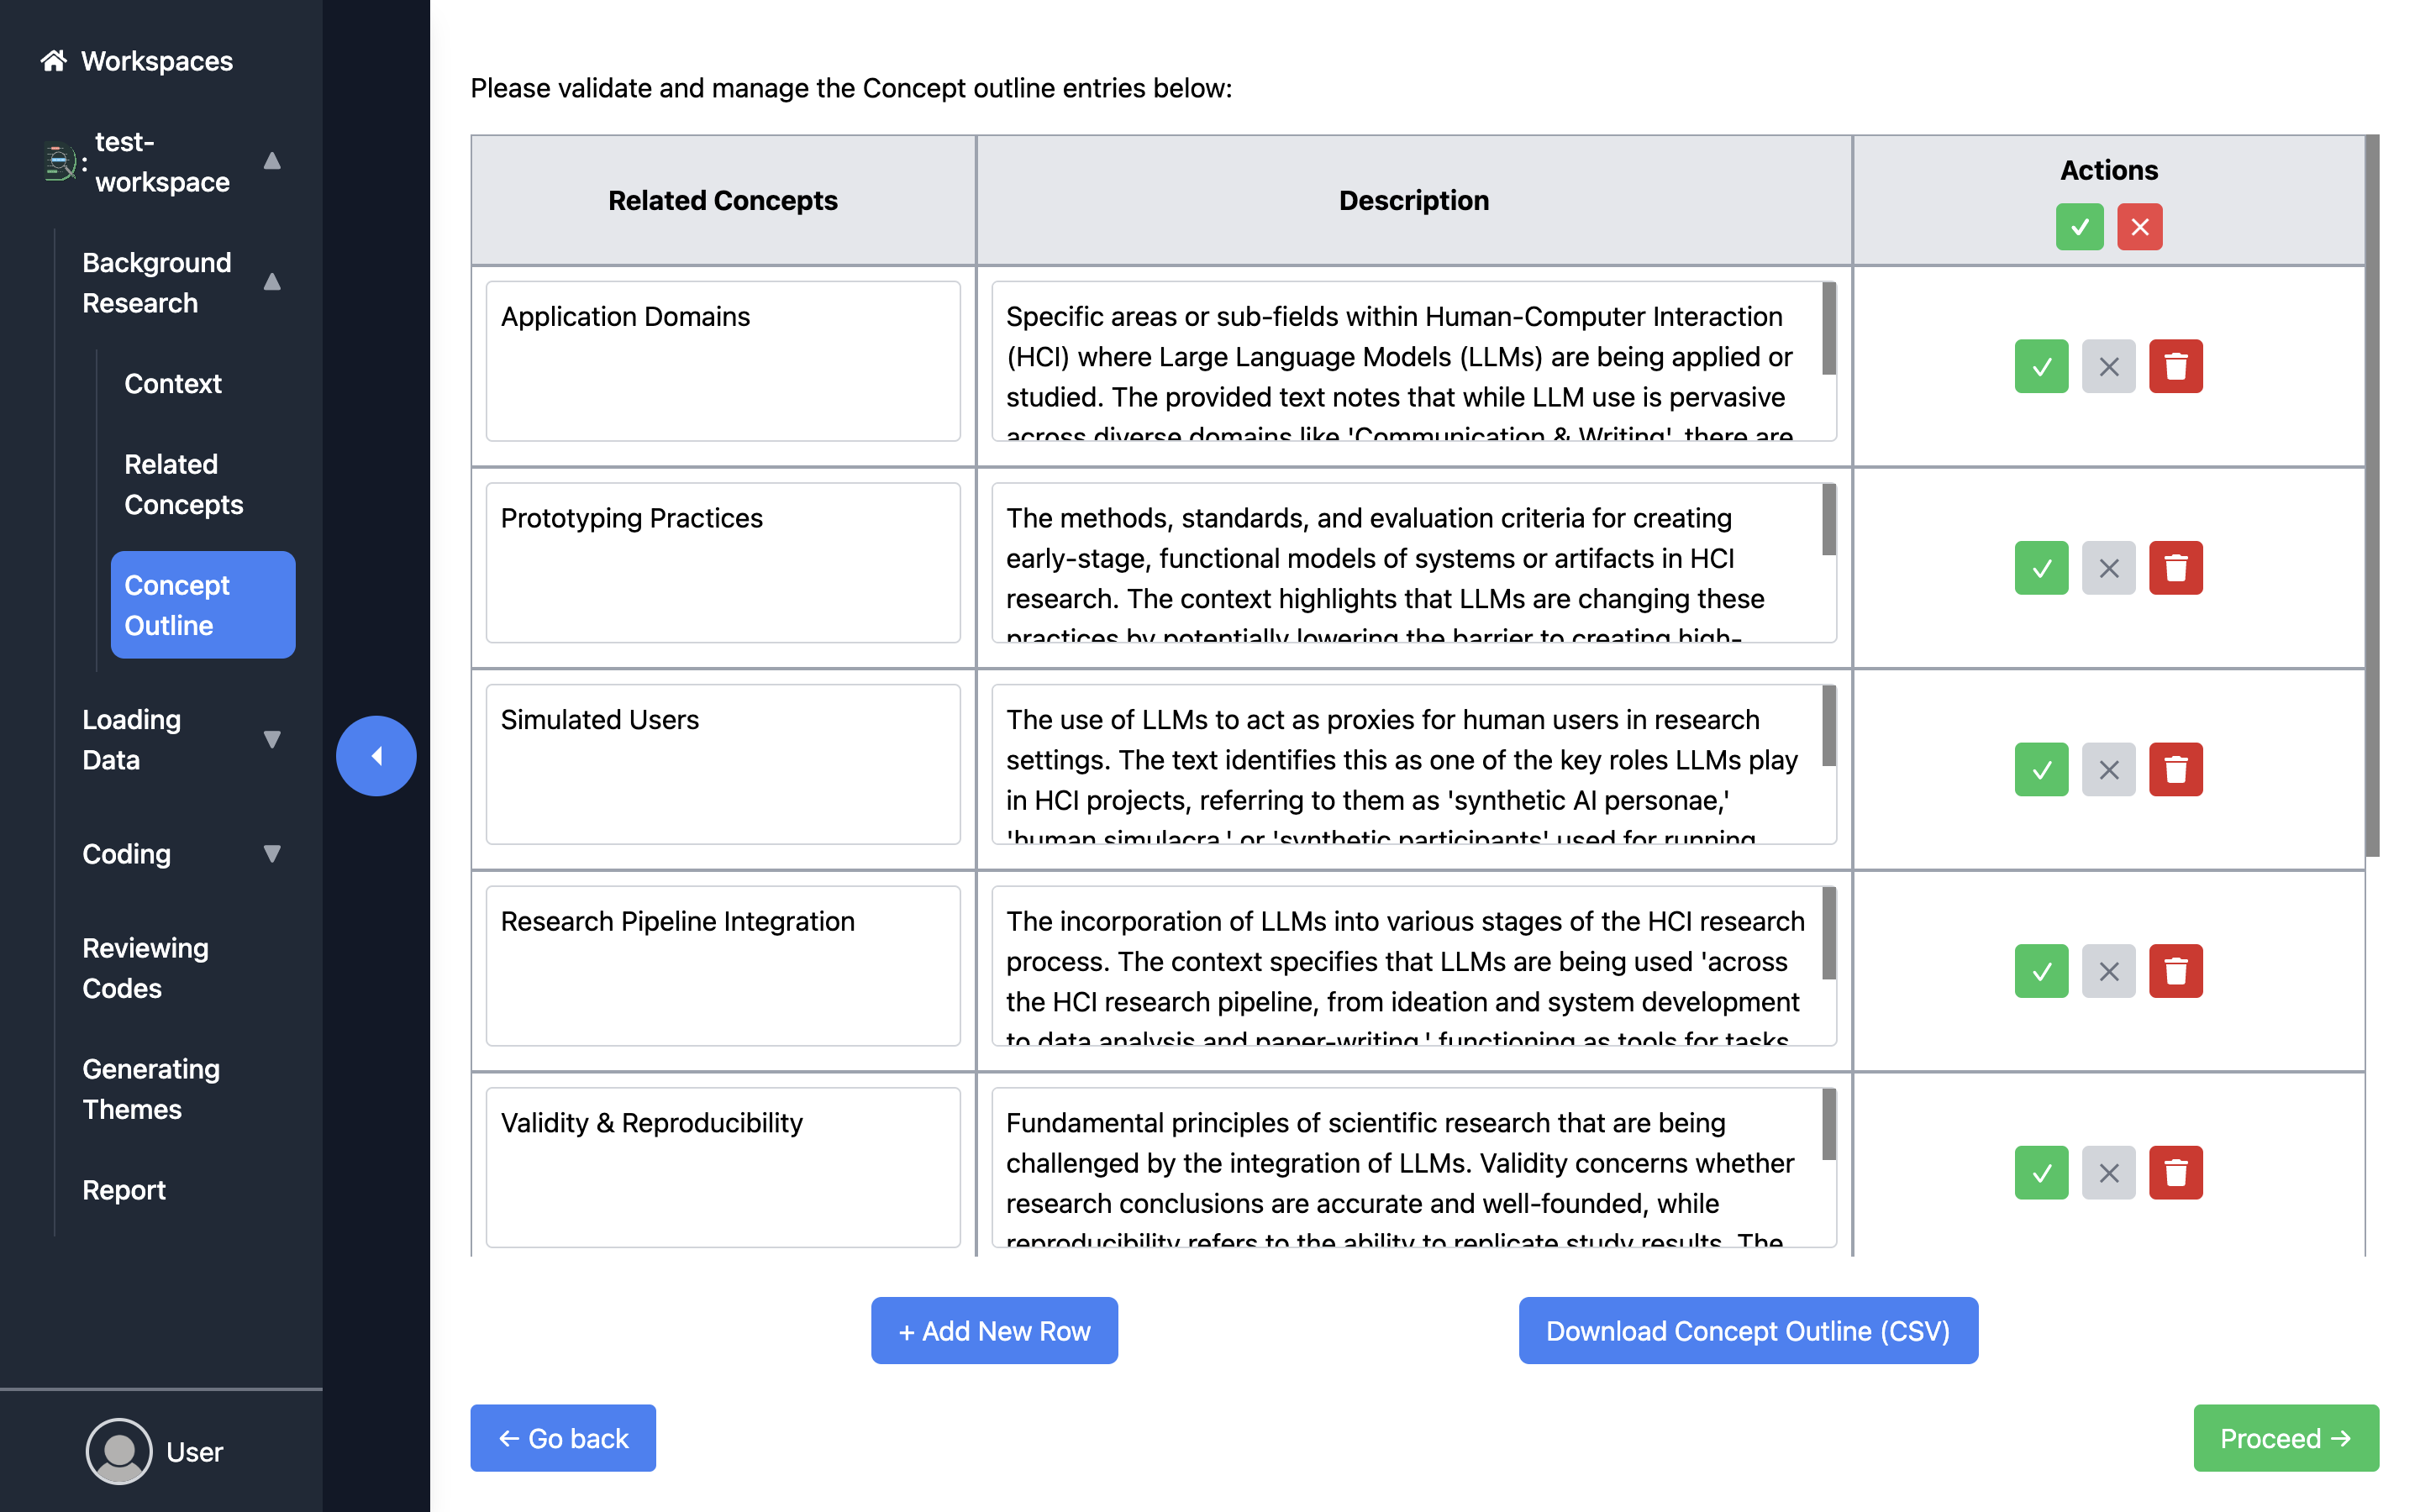
Task: Collapse the Background Research section
Action: pyautogui.click(x=271, y=282)
